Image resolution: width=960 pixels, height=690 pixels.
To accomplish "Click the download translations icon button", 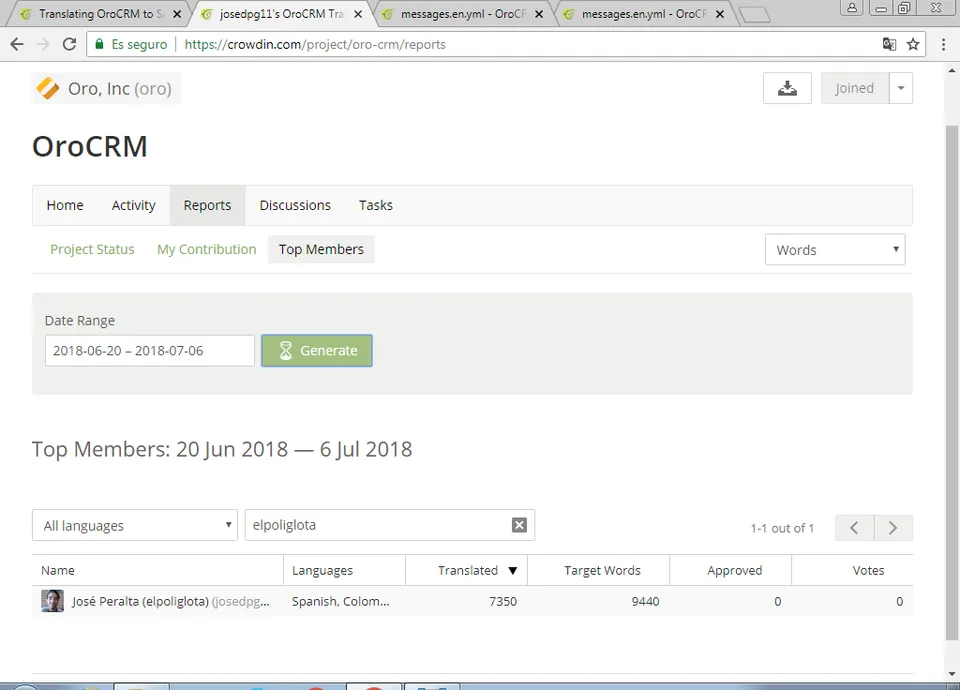I will [787, 88].
